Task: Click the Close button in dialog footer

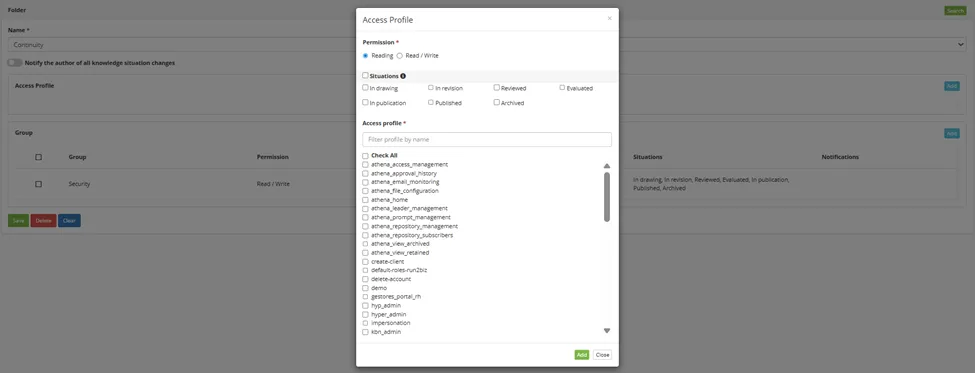Action: coord(602,355)
